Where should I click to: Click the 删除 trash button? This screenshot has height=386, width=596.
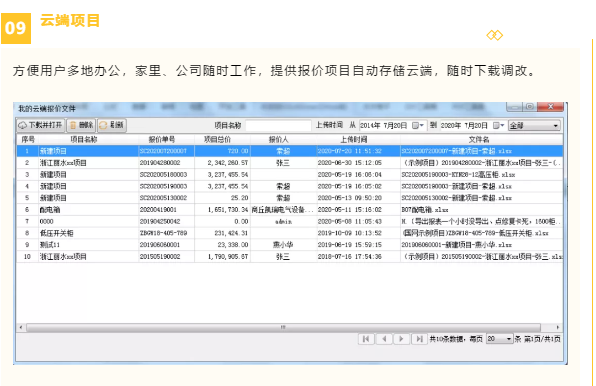point(81,125)
